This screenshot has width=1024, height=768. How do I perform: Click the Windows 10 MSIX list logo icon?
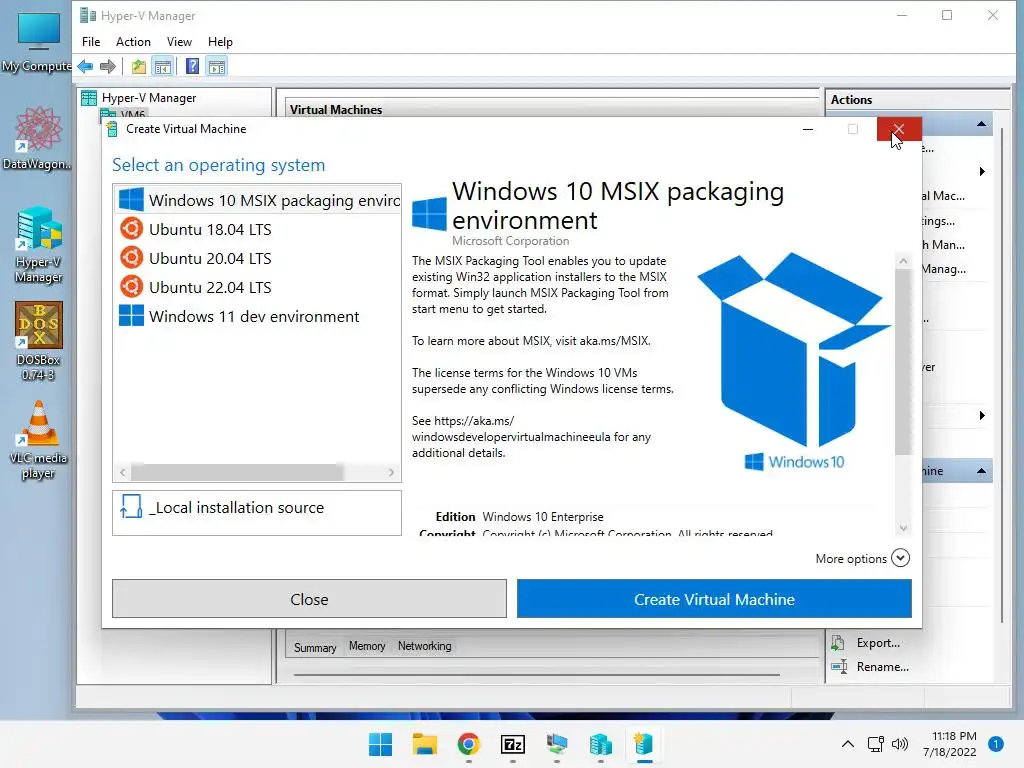click(131, 199)
